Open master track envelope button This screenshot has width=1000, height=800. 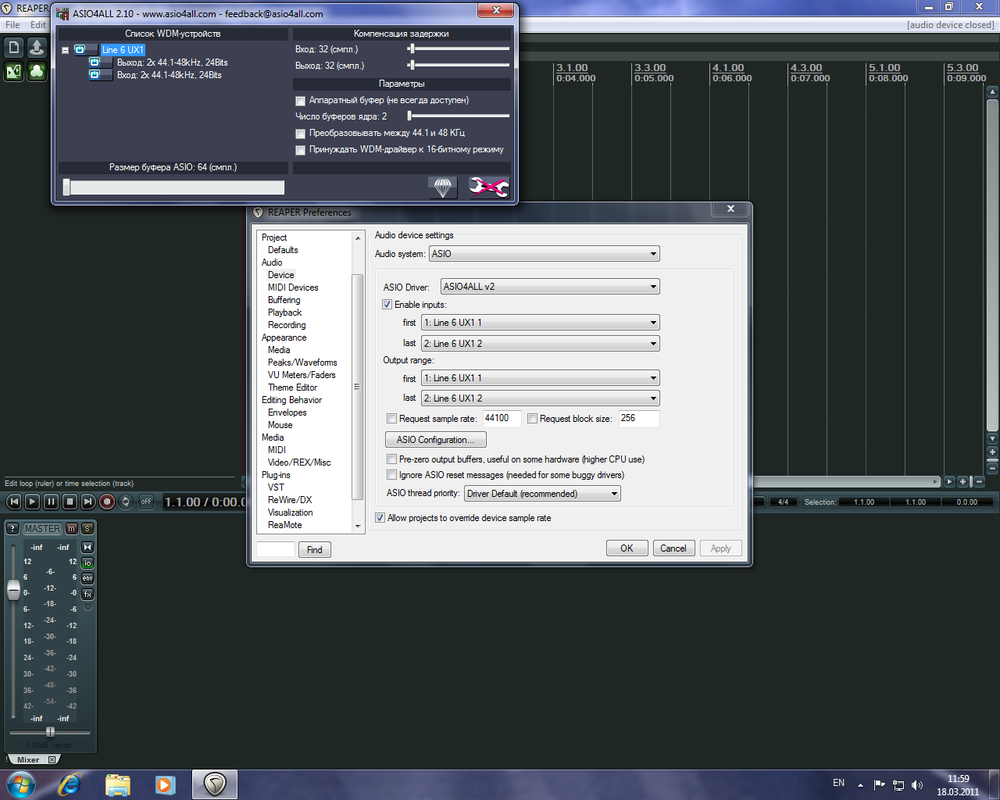87,578
